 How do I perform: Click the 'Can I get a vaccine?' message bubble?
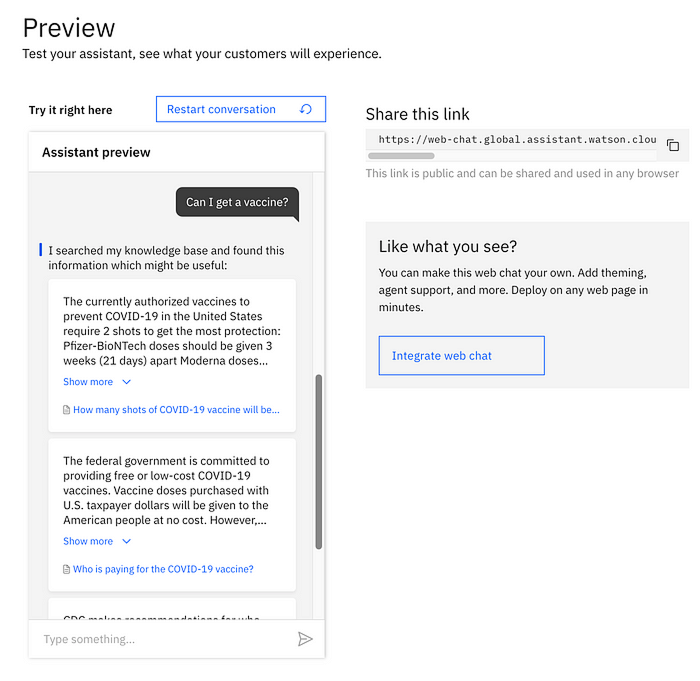tap(237, 202)
